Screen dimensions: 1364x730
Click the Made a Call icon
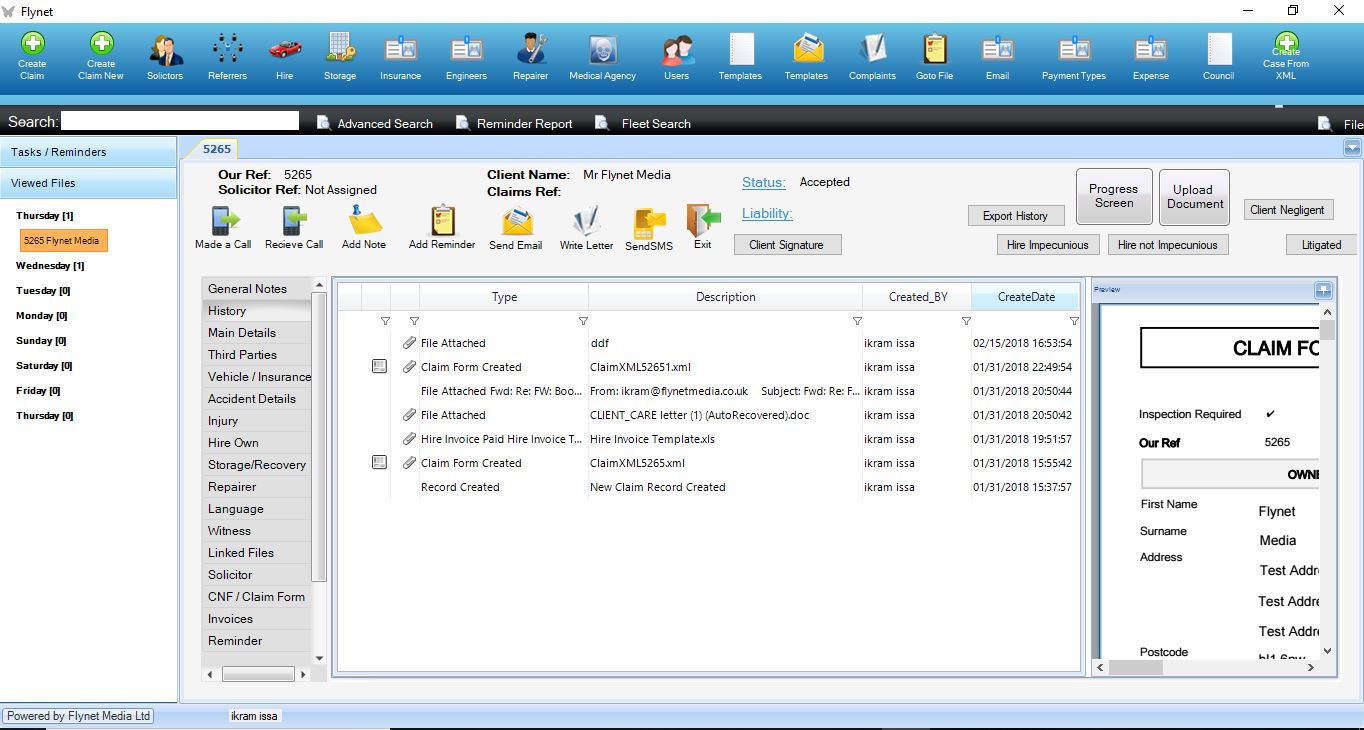(x=224, y=221)
